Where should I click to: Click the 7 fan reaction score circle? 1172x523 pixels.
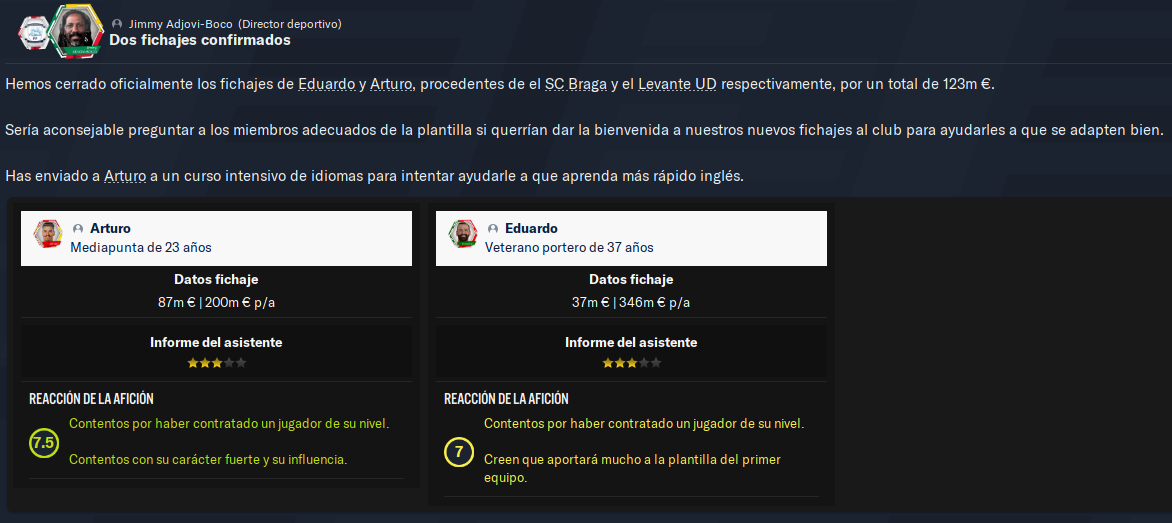pyautogui.click(x=458, y=452)
